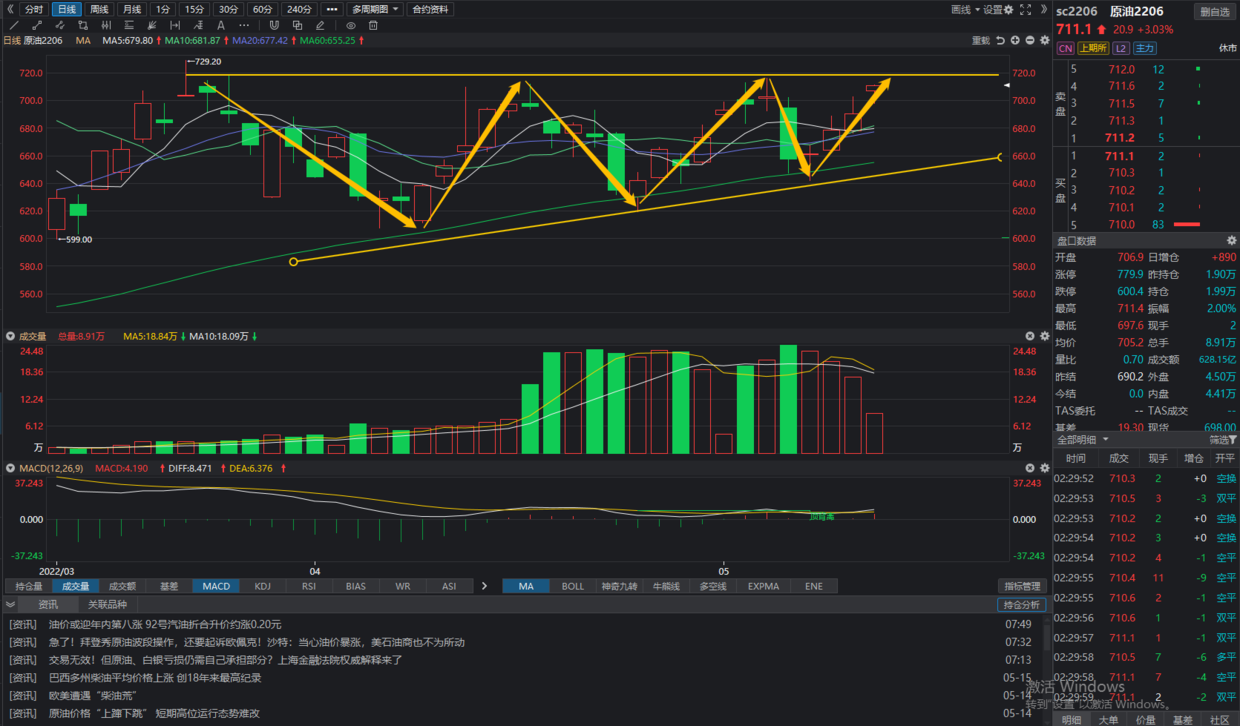Select the parallel channel lines tool
1240x726 pixels.
click(106, 25)
